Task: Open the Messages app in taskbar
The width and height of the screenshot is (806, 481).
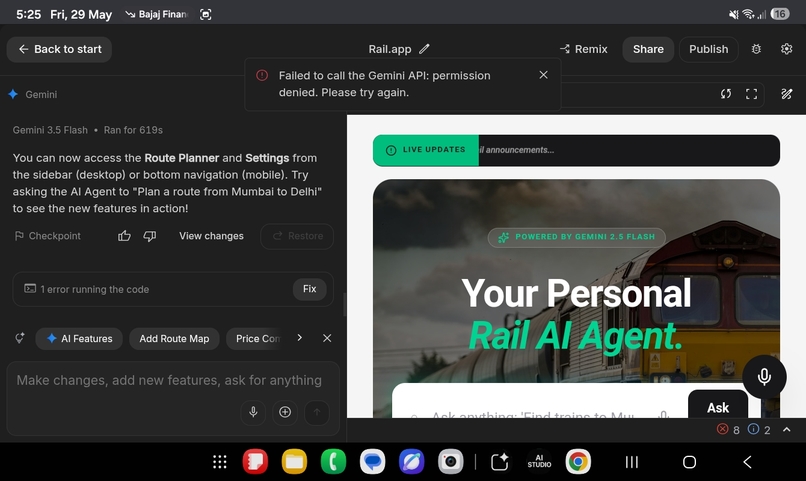Action: (x=373, y=461)
